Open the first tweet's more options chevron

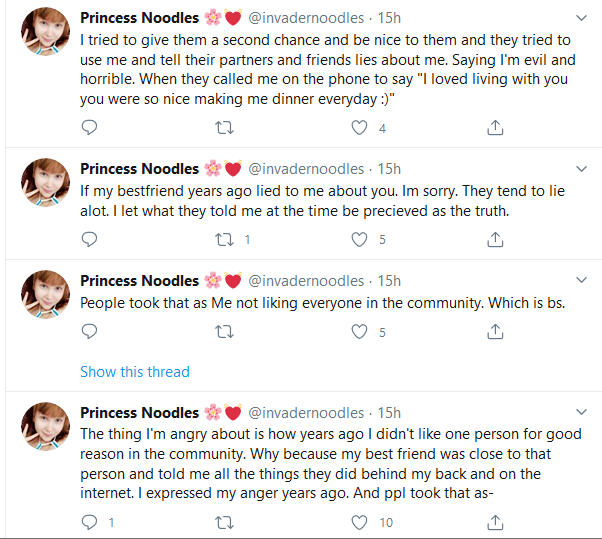(581, 18)
